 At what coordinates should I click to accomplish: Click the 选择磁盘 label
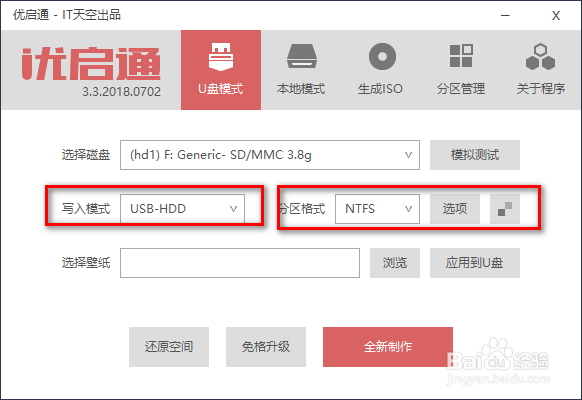point(86,155)
